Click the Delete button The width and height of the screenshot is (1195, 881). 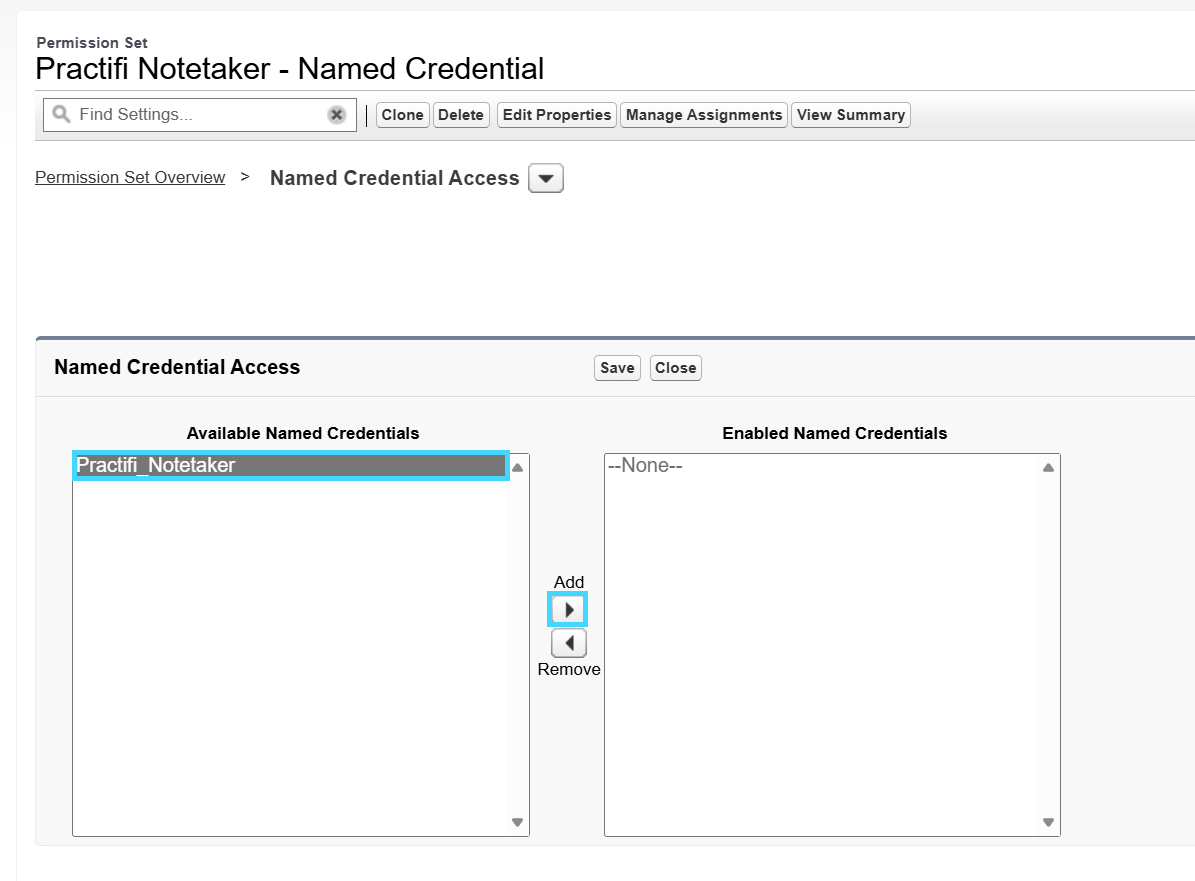coord(461,115)
